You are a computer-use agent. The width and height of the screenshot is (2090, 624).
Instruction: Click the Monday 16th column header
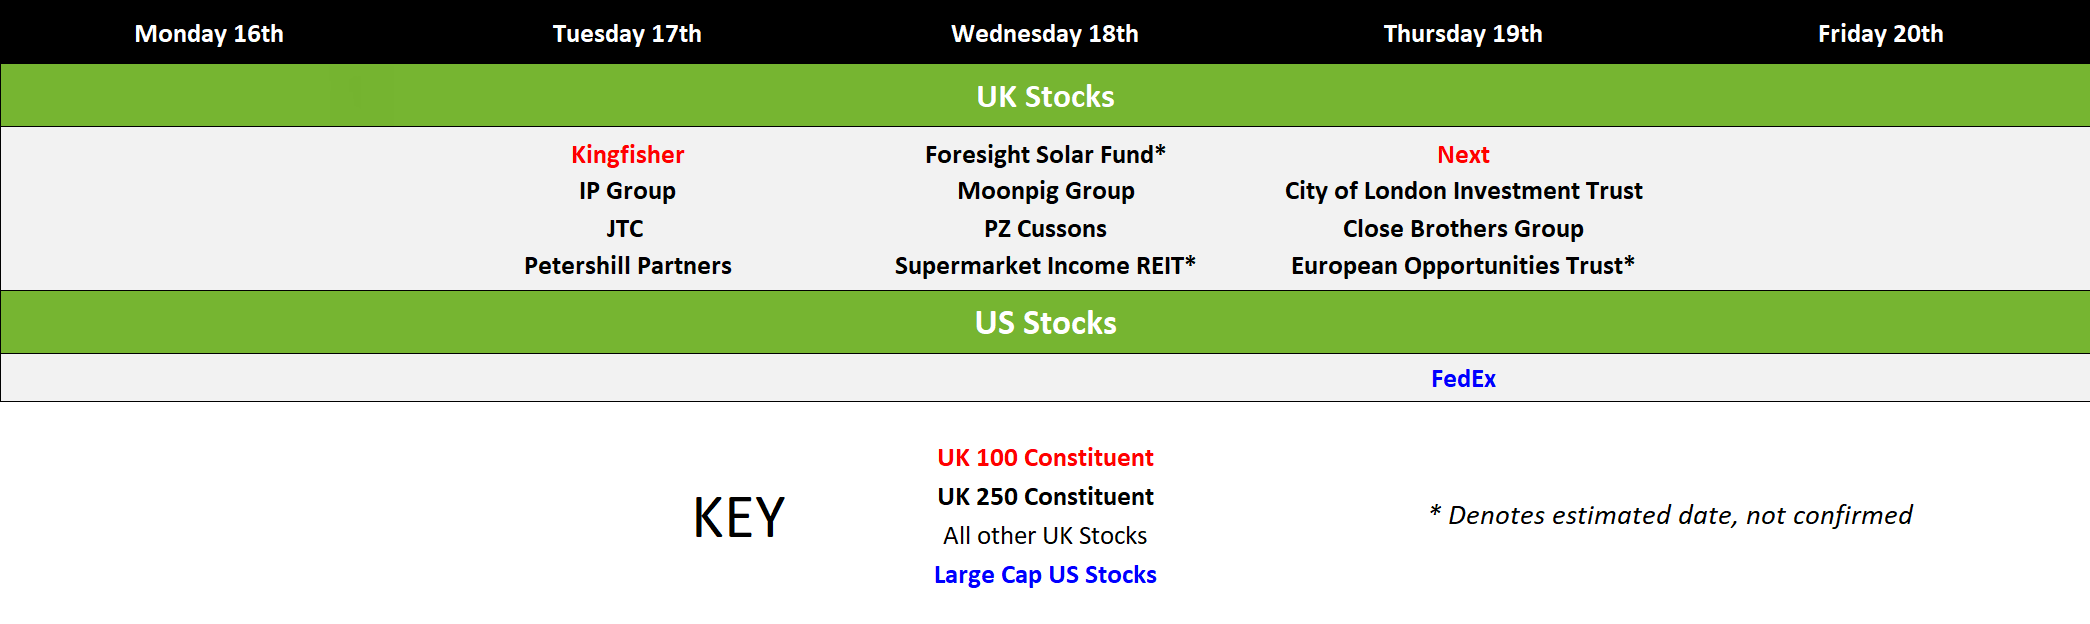coord(209,33)
